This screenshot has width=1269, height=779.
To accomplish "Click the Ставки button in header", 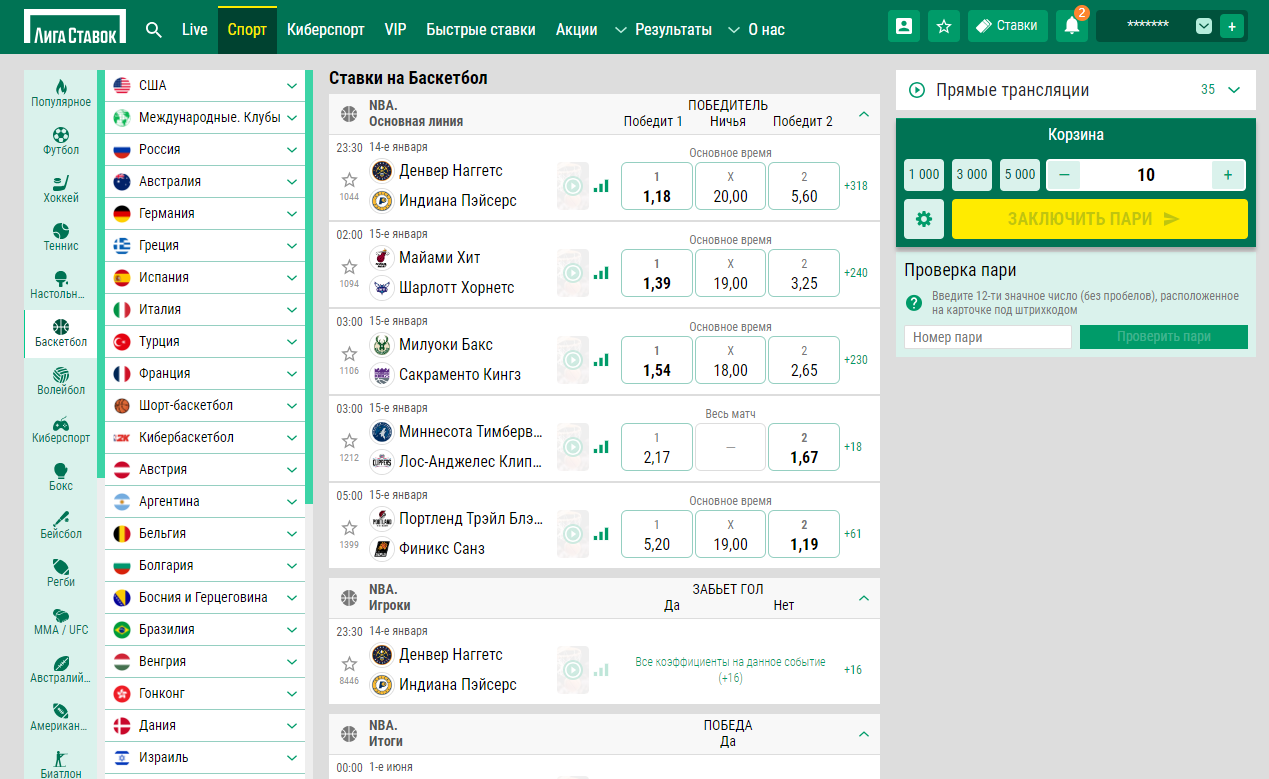I will pos(1008,26).
